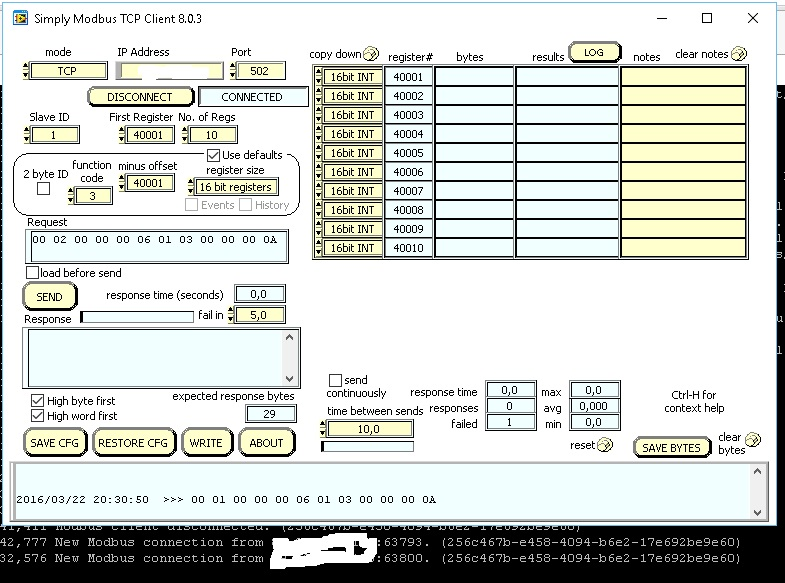Image resolution: width=785 pixels, height=583 pixels.
Task: Open the register size 16 bit registers selector
Action: [235, 187]
